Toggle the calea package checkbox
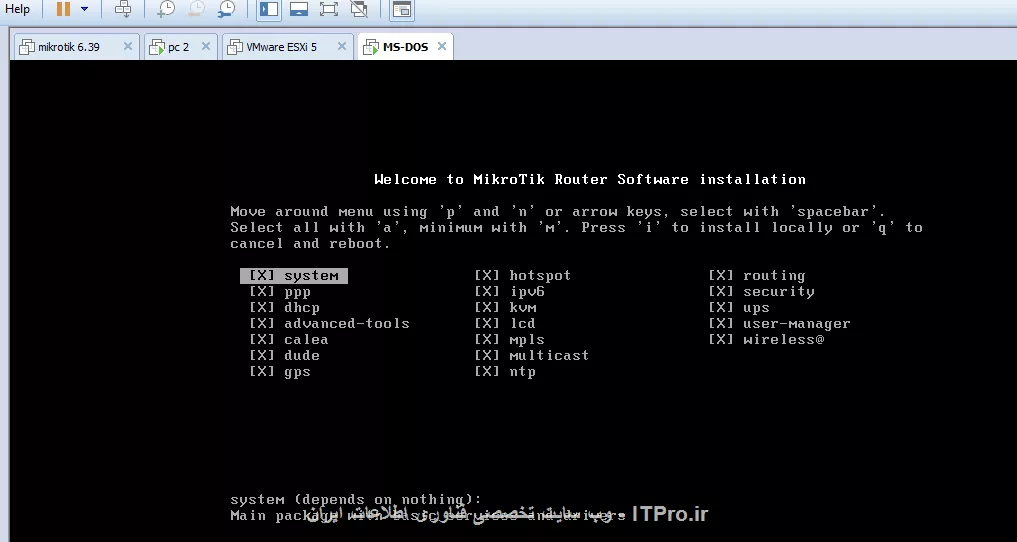Viewport: 1017px width, 542px height. point(262,340)
